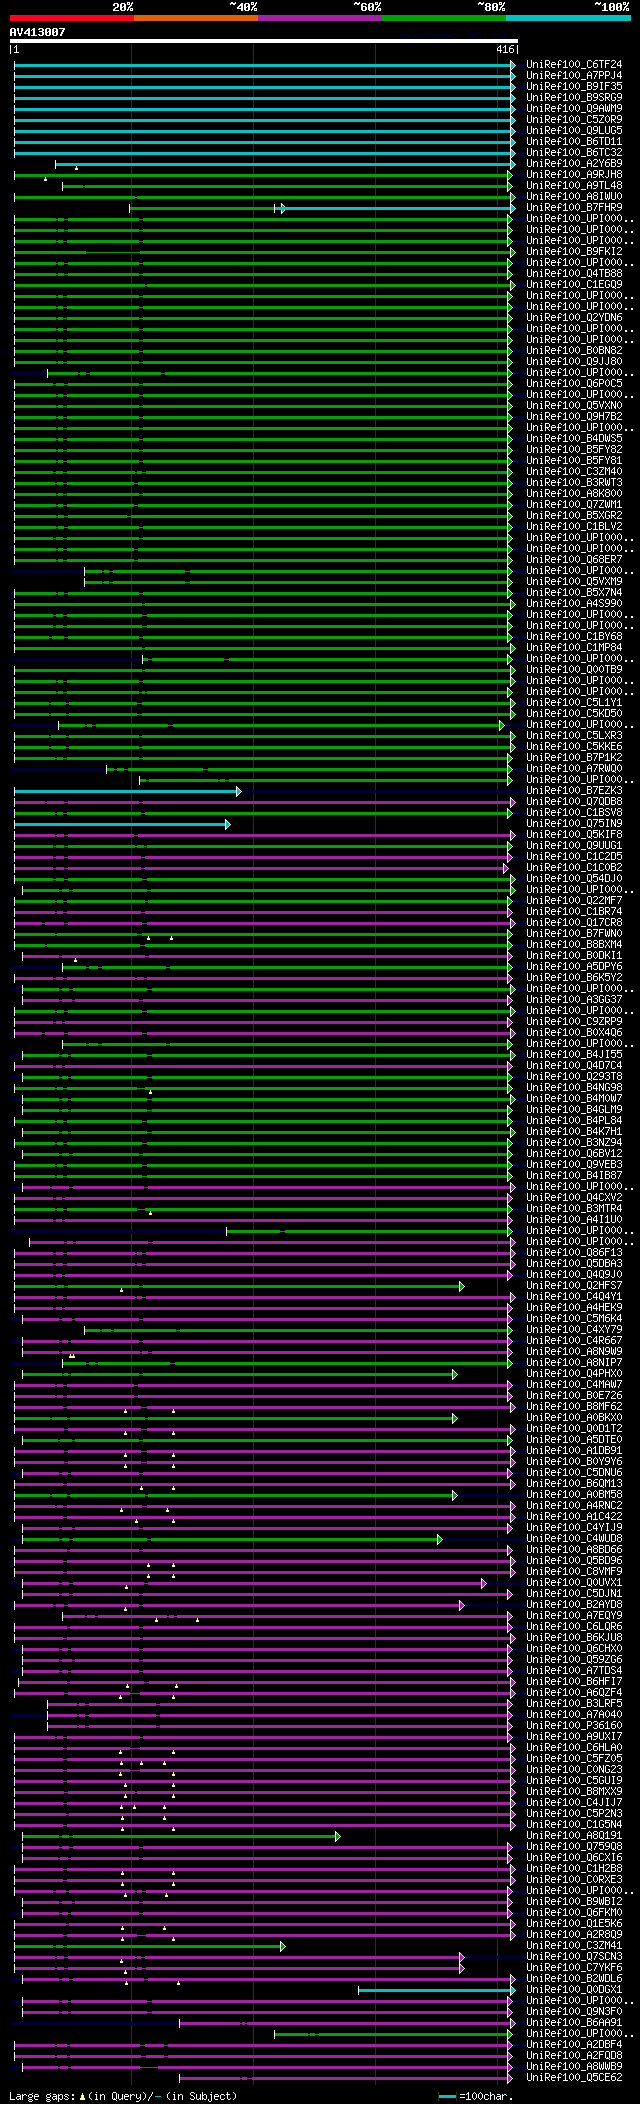Select label UniRef100_B6TD11
640x2104 pixels.
coord(574,142)
